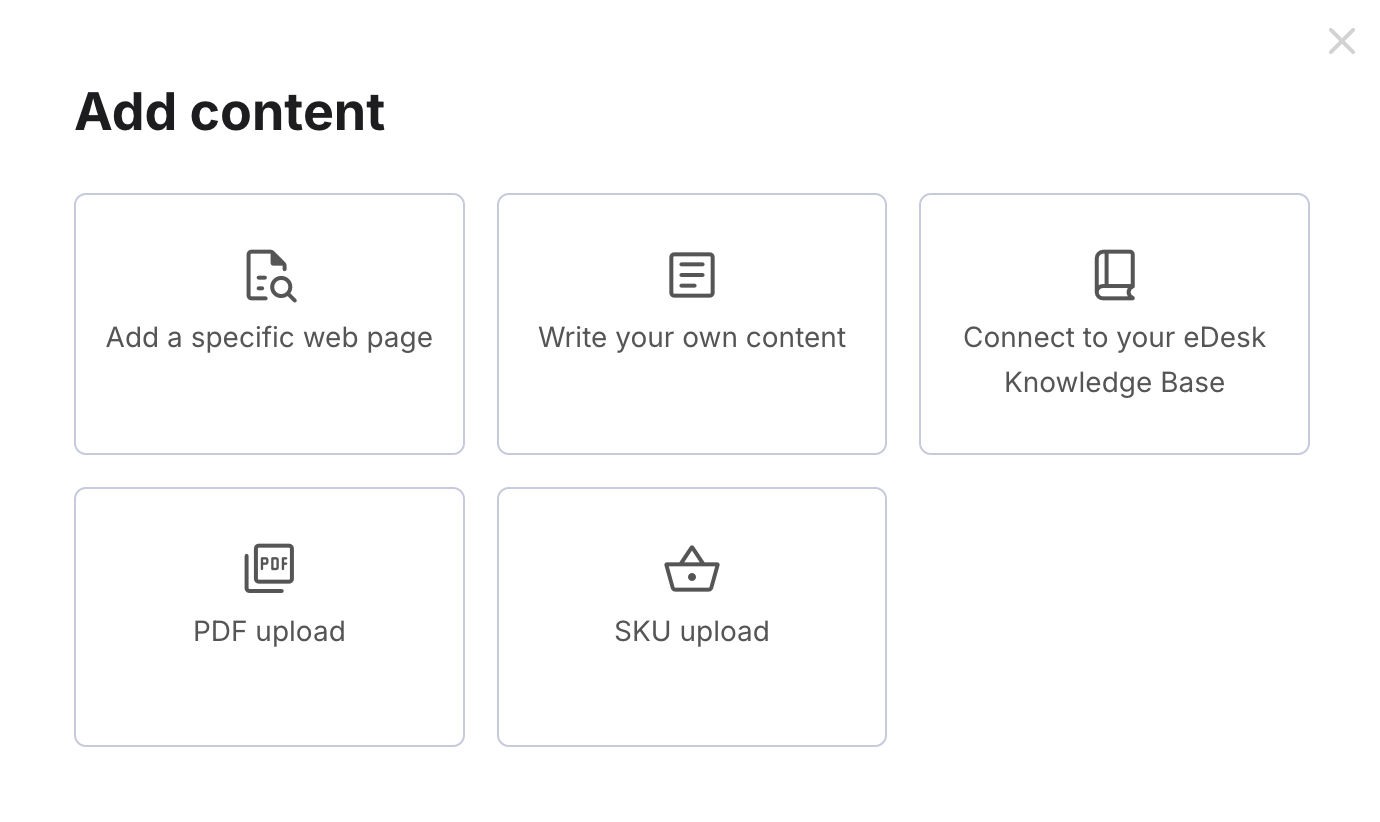The image size is (1380, 822).
Task: Choose the PDF upload option
Action: (x=268, y=631)
